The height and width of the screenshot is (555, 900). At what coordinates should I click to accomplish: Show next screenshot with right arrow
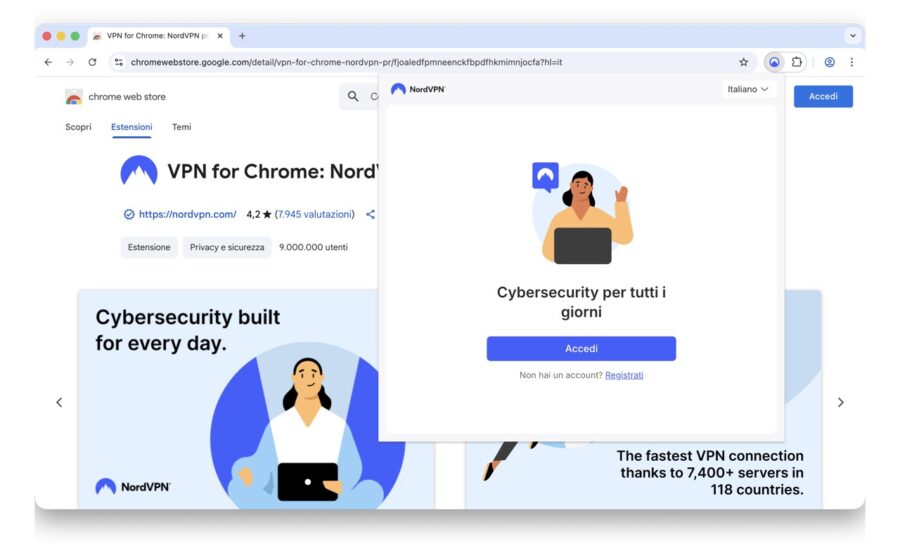840,402
